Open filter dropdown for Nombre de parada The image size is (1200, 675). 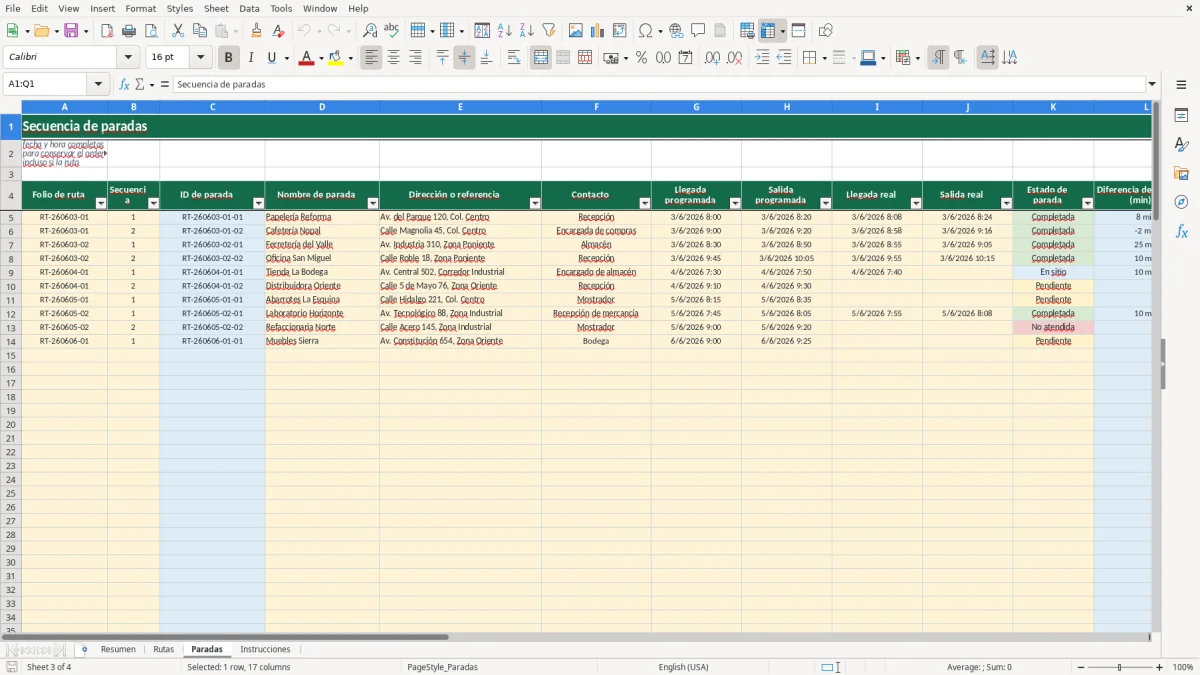coord(373,203)
